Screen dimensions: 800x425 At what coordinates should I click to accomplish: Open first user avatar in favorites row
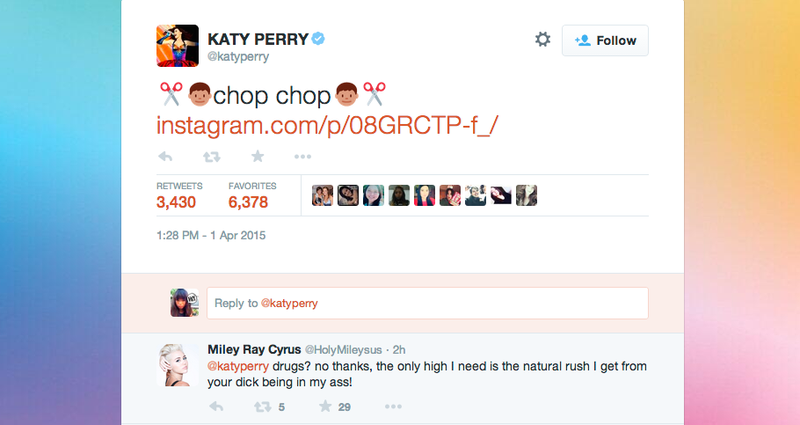coord(322,195)
